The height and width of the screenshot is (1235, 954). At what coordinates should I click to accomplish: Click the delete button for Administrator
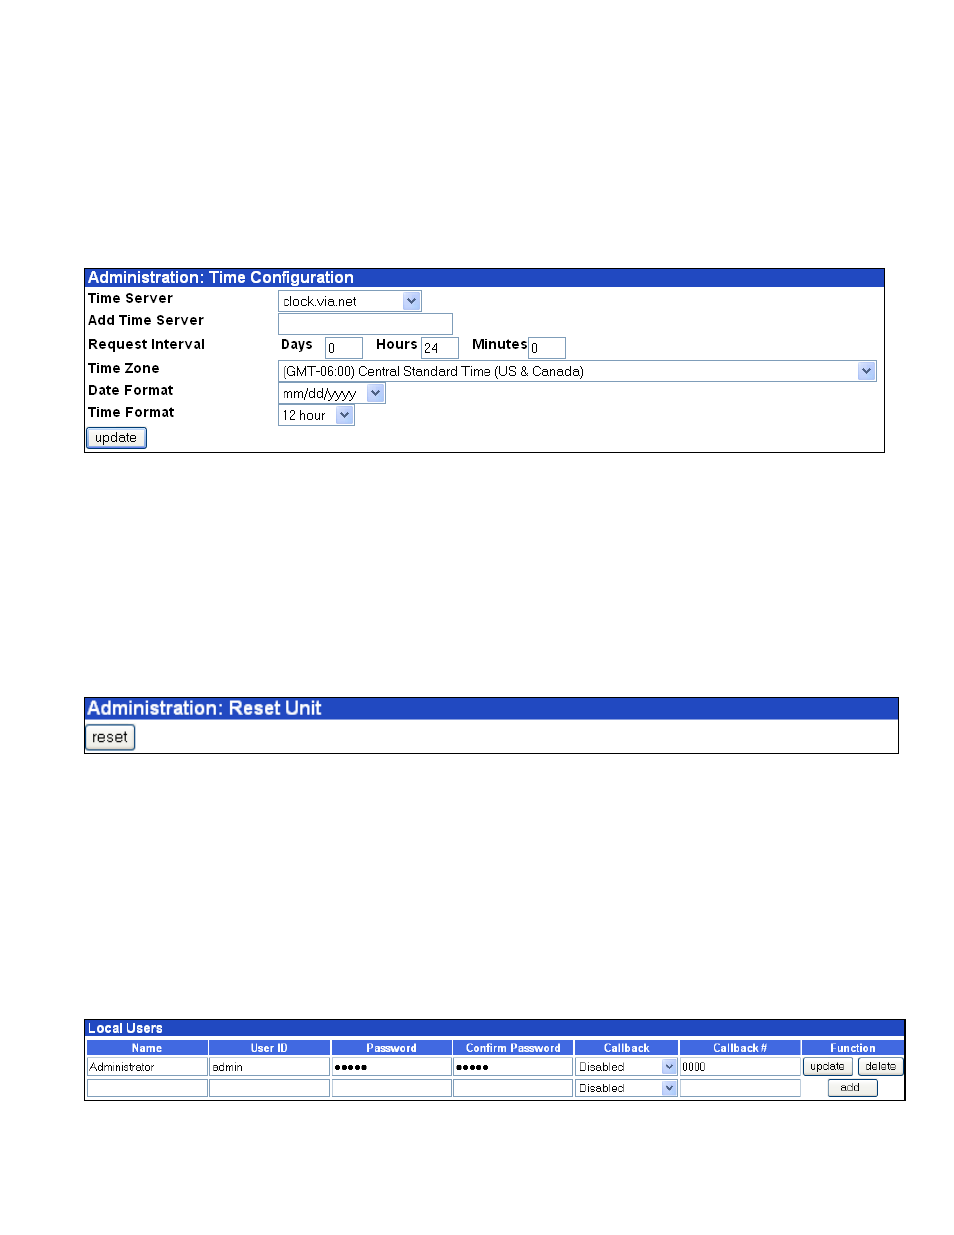pyautogui.click(x=881, y=1067)
